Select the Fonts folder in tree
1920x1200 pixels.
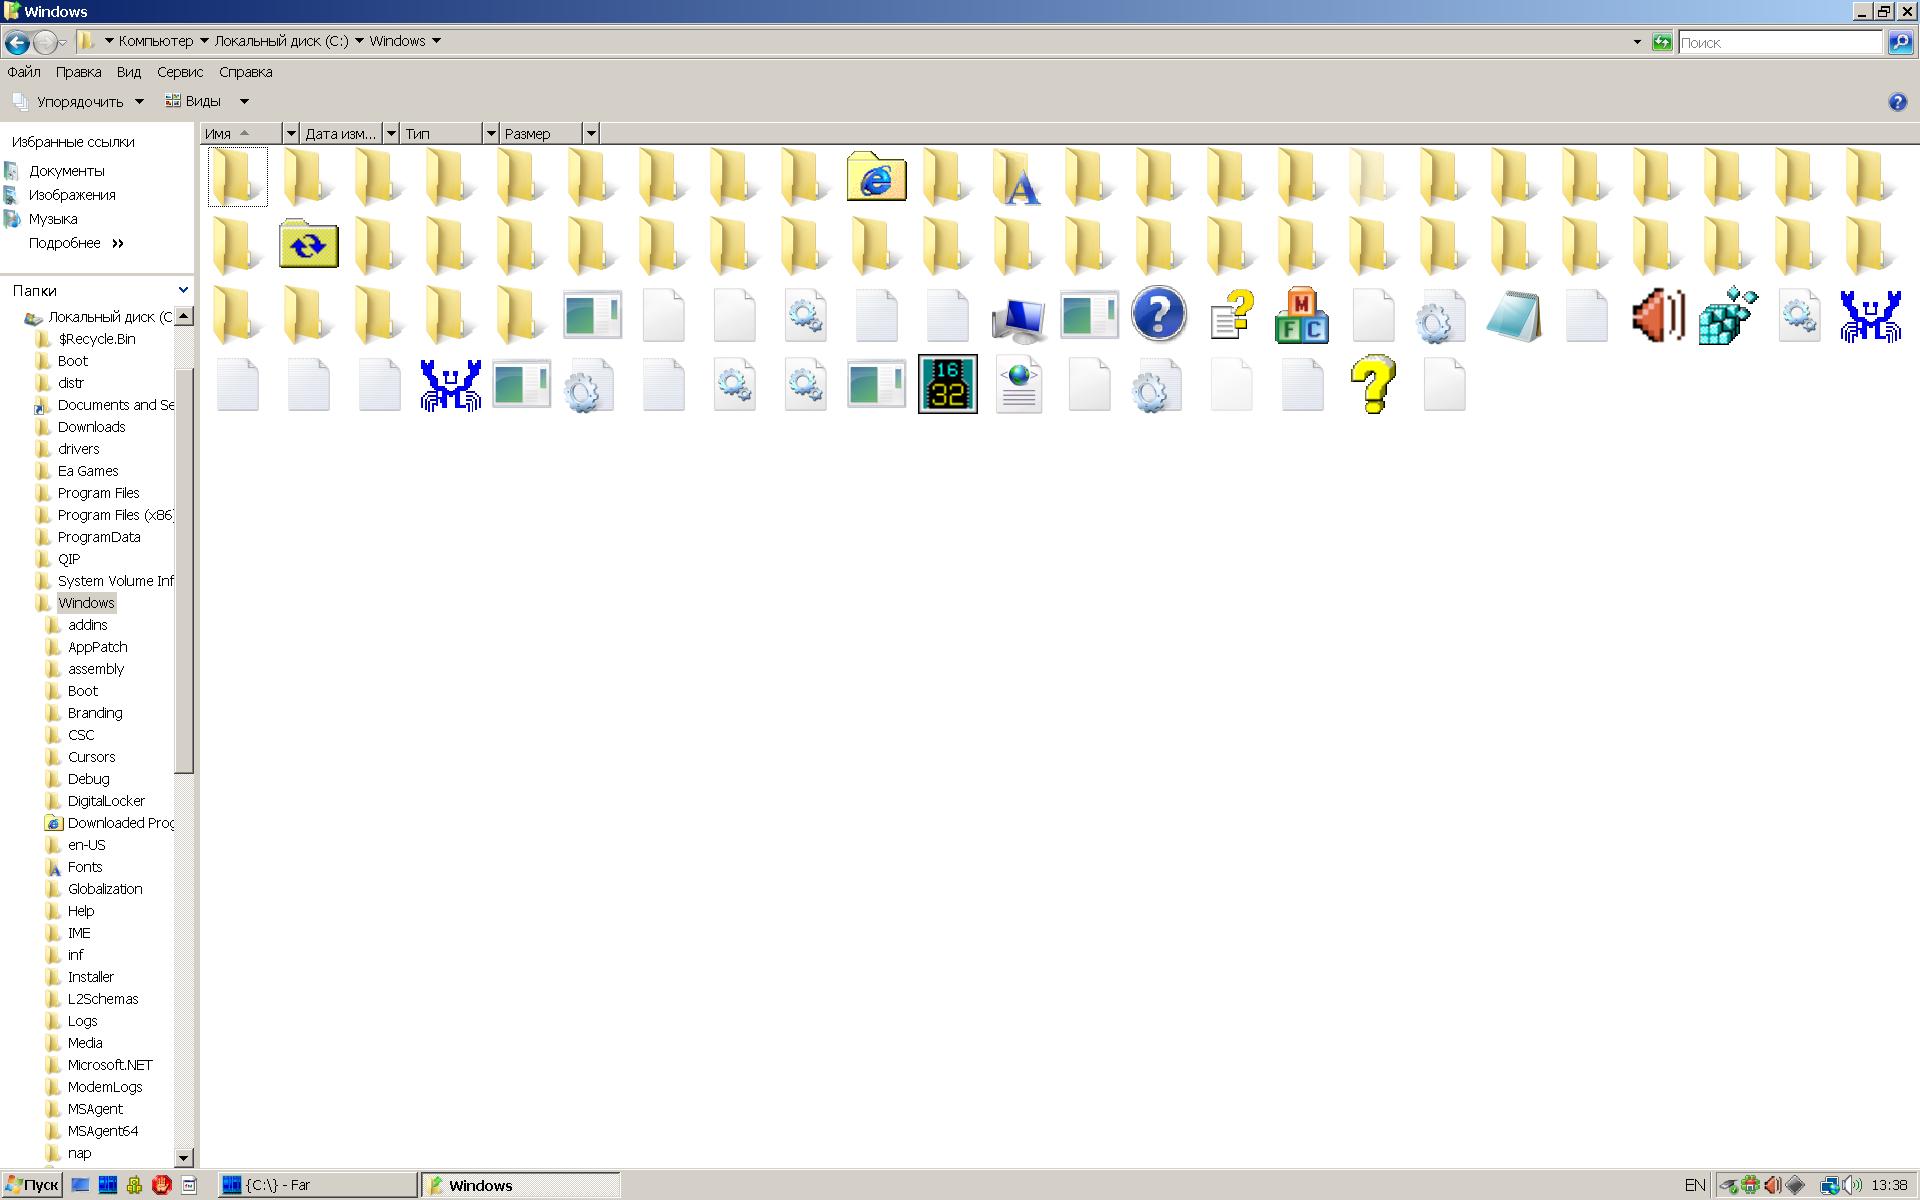click(85, 867)
